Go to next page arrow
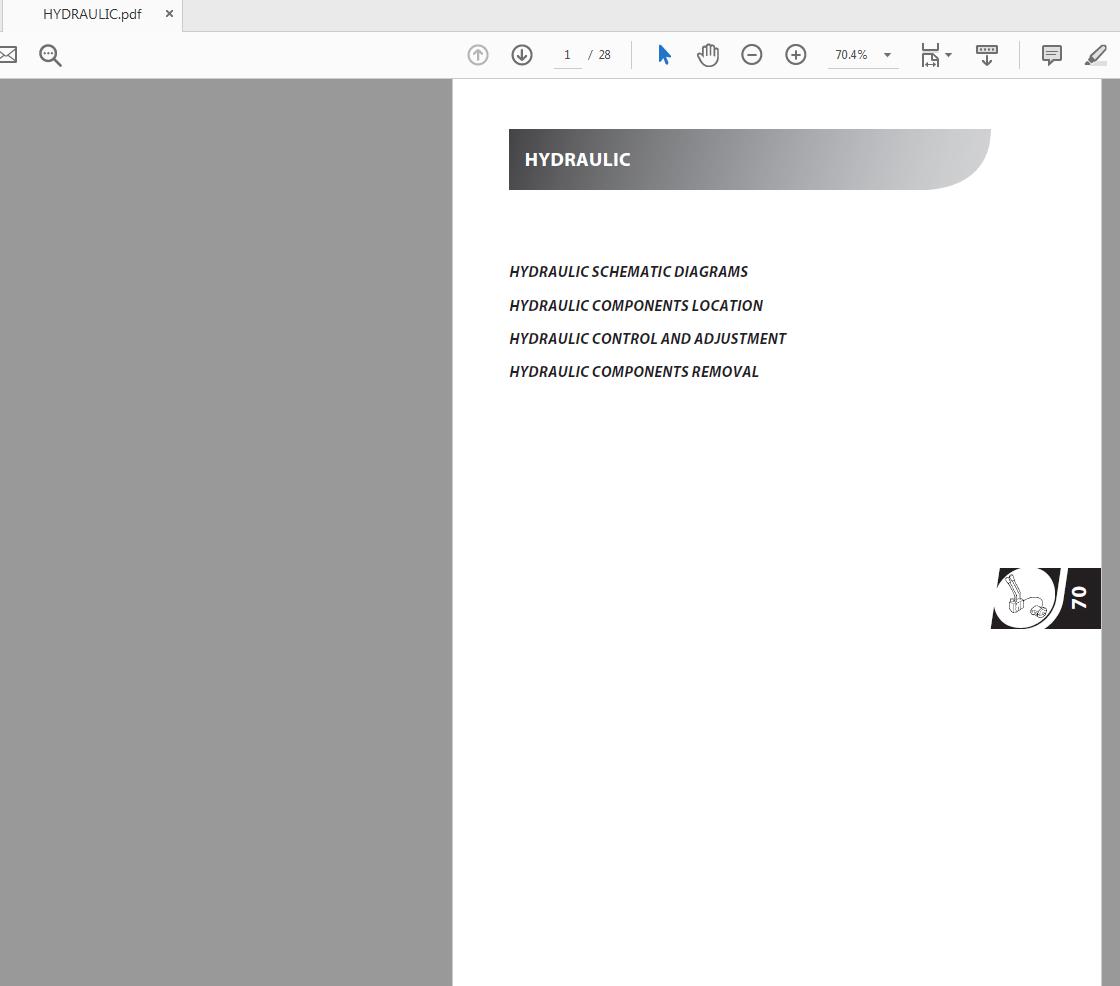Image resolution: width=1120 pixels, height=986 pixels. (522, 55)
